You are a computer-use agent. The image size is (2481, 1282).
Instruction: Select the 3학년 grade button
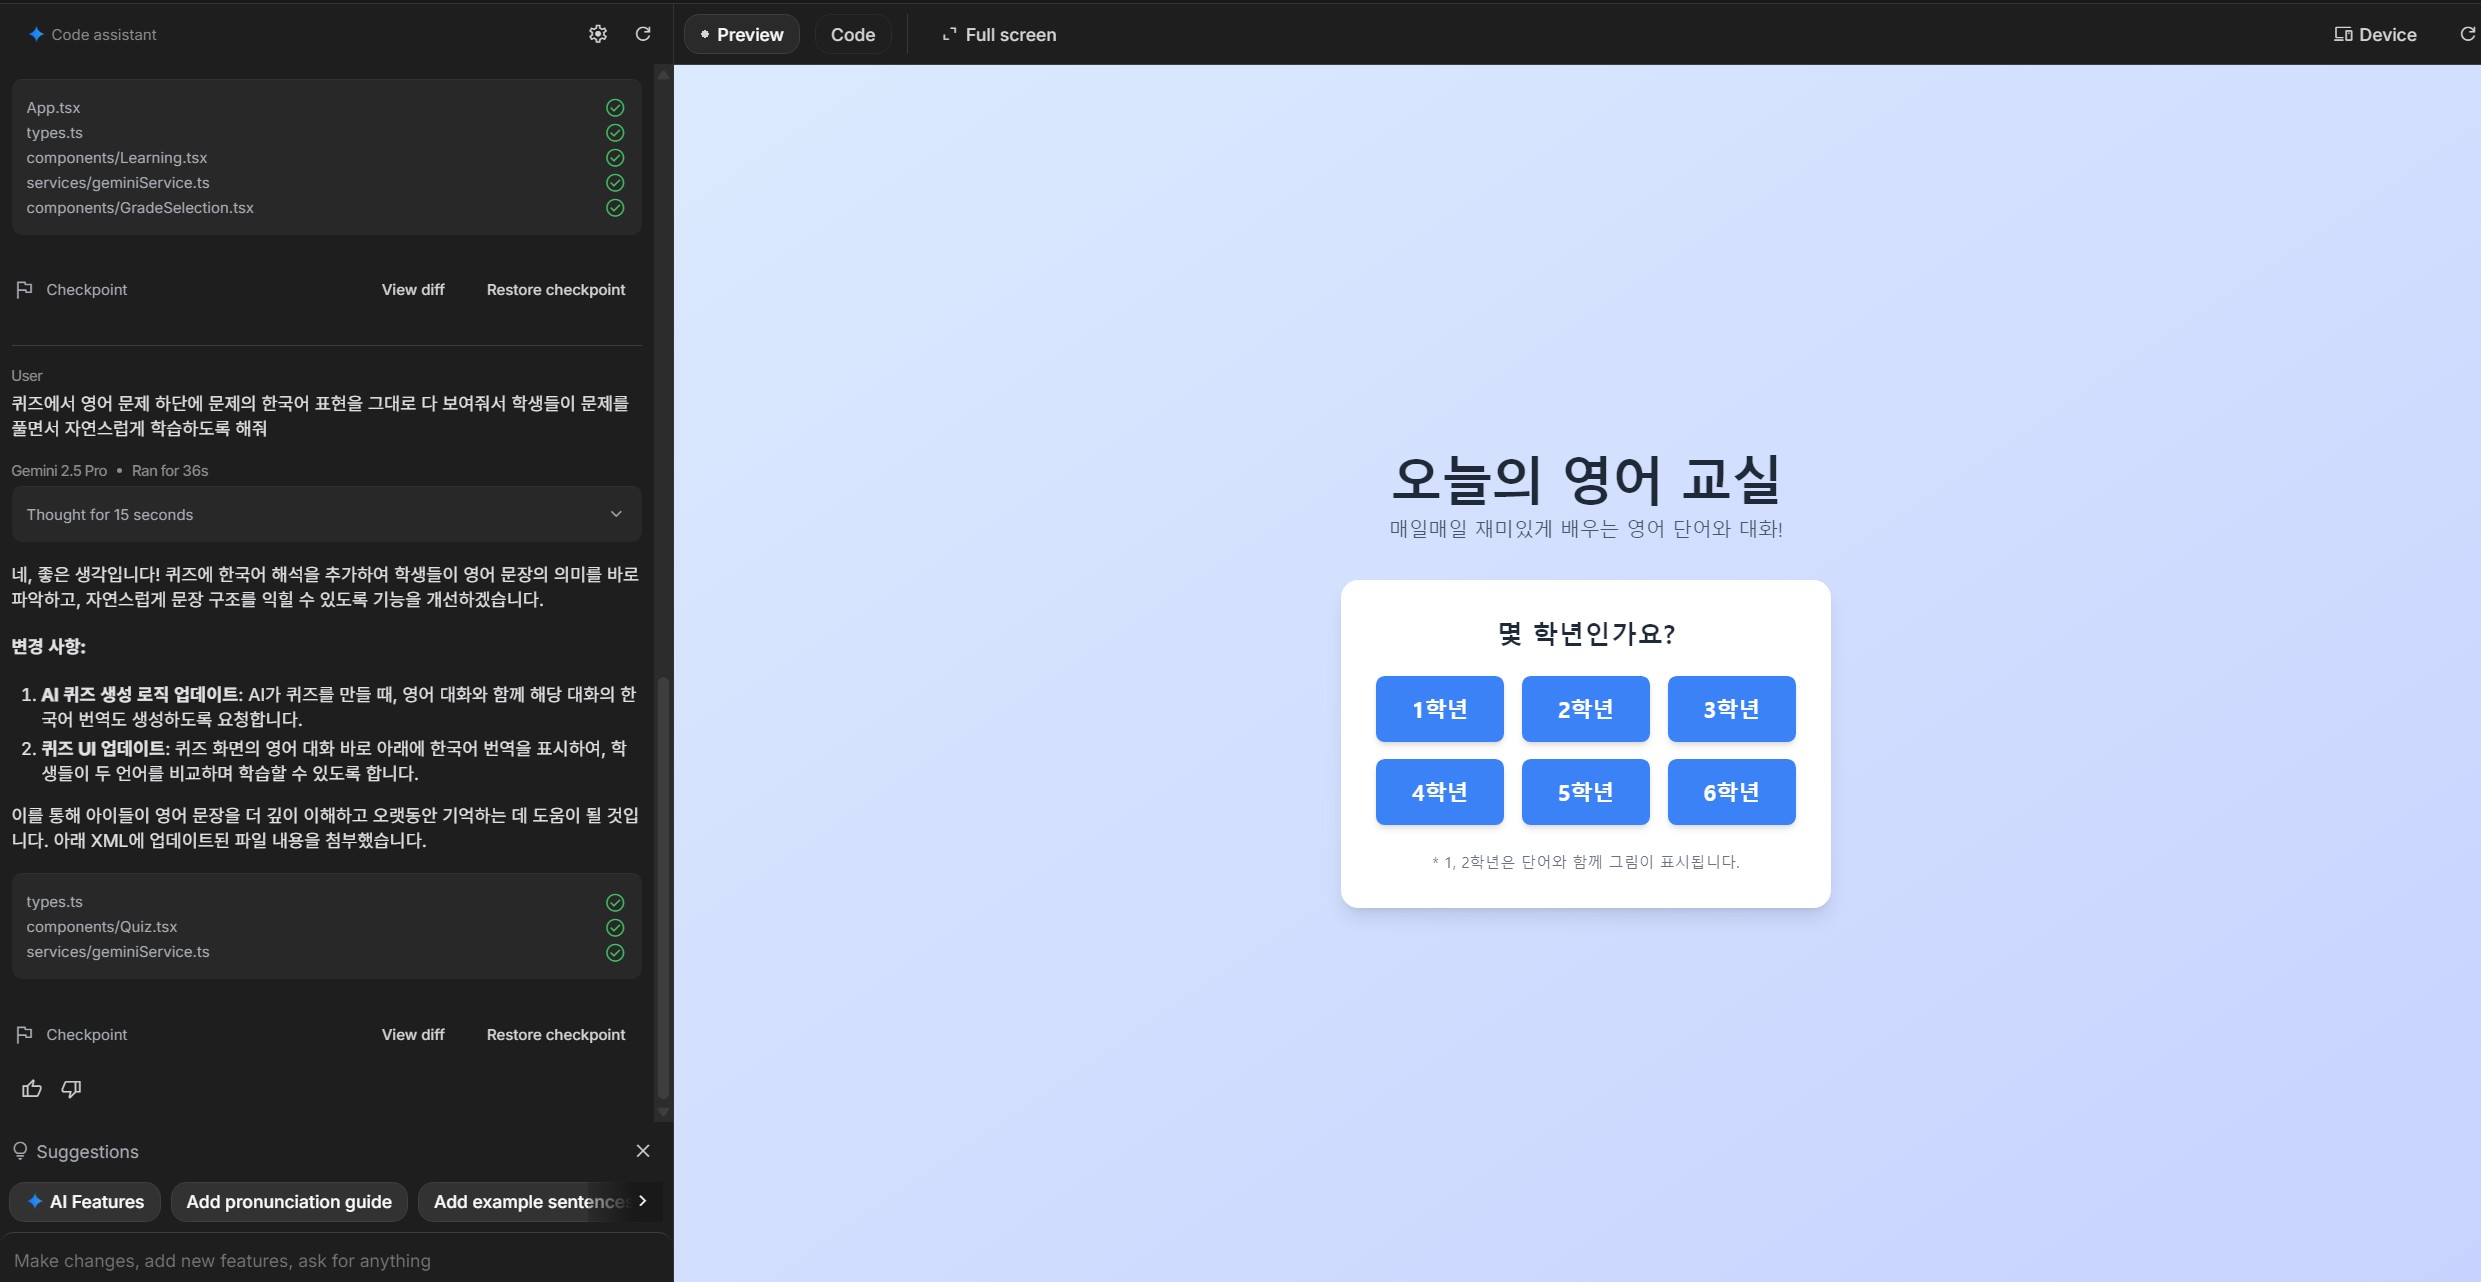point(1731,709)
